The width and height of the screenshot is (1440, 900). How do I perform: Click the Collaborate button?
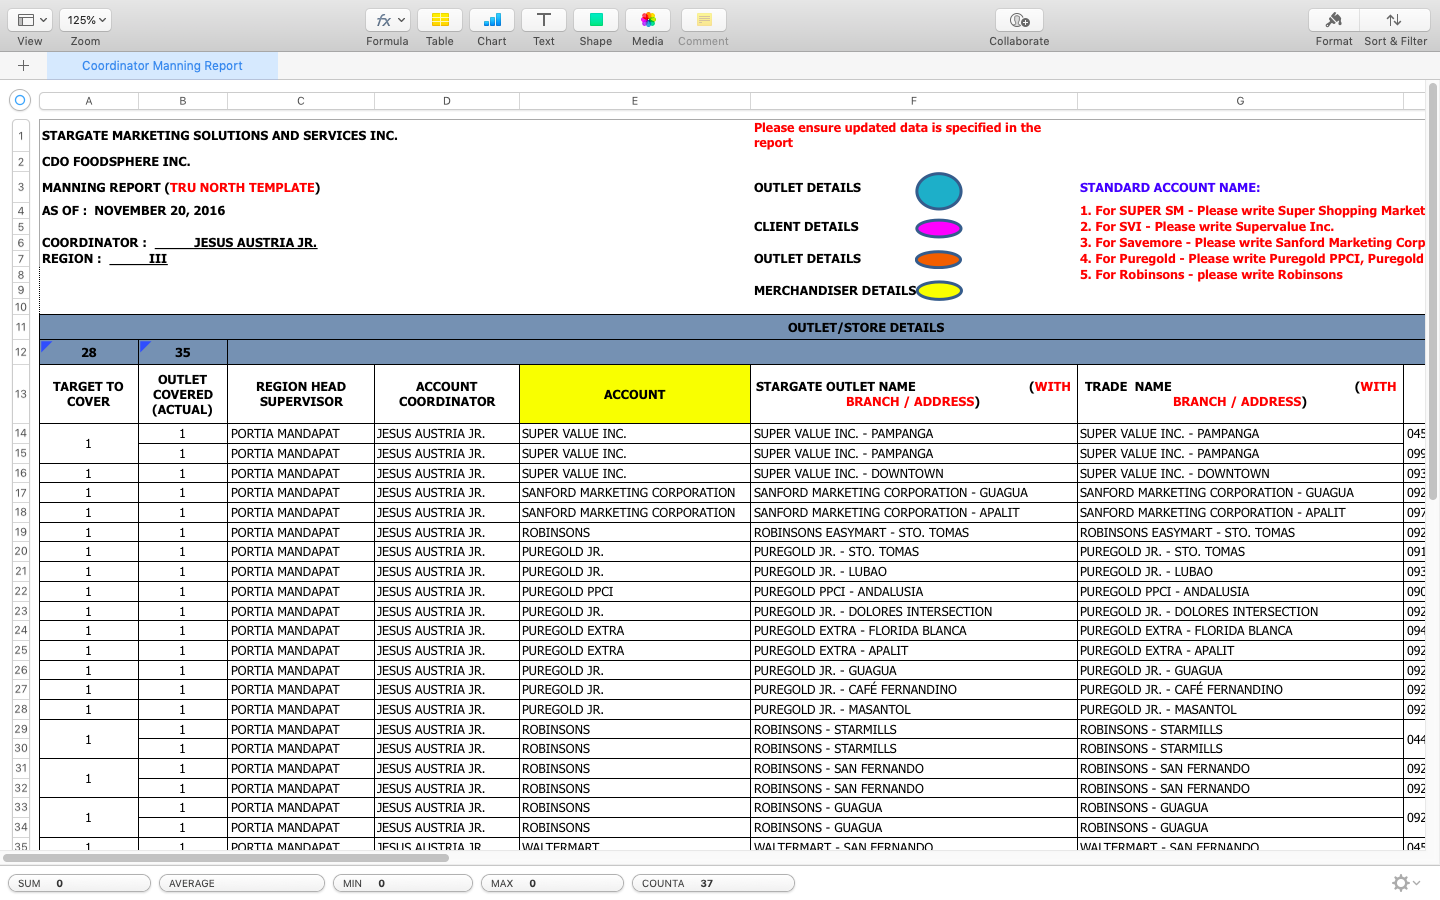pyautogui.click(x=1019, y=20)
